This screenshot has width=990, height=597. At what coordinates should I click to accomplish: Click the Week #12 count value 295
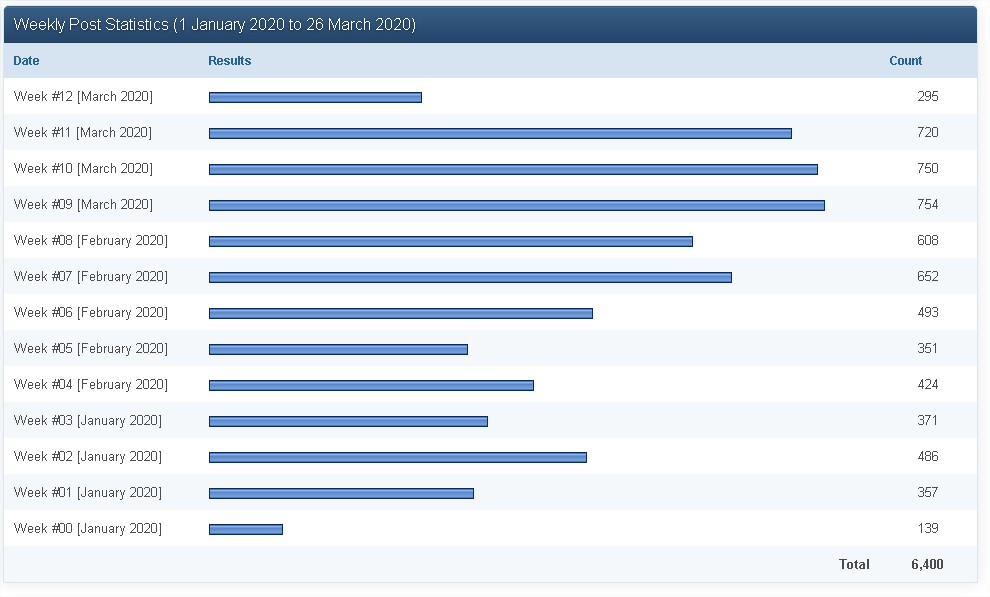coord(927,97)
